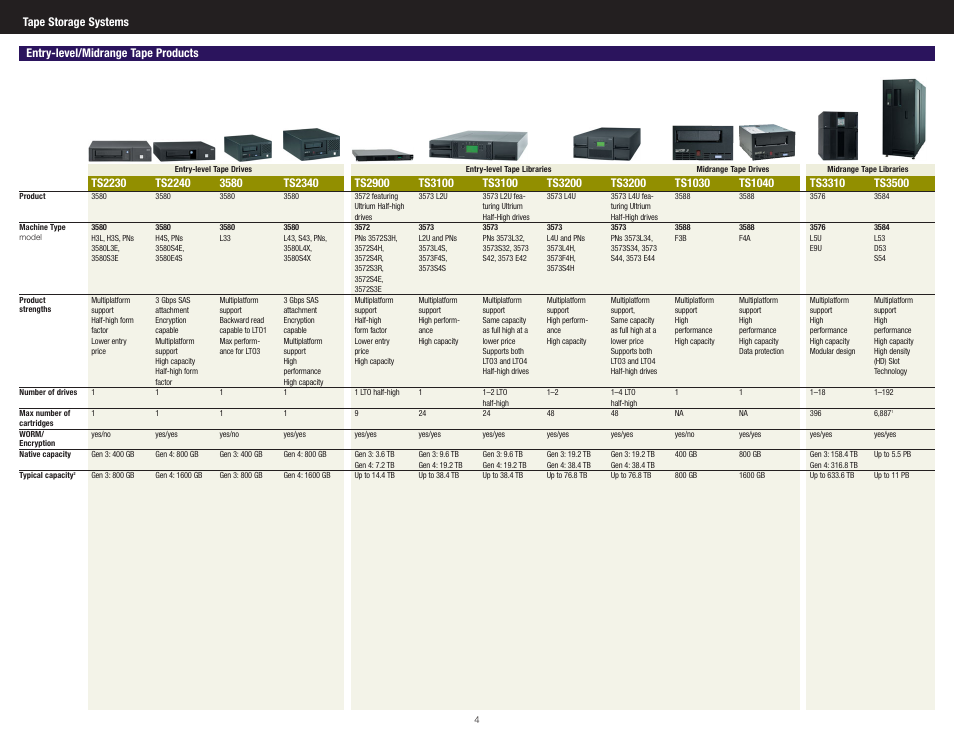954x738 pixels.
Task: Click the TS3310 column header
Action: pyautogui.click(x=827, y=183)
